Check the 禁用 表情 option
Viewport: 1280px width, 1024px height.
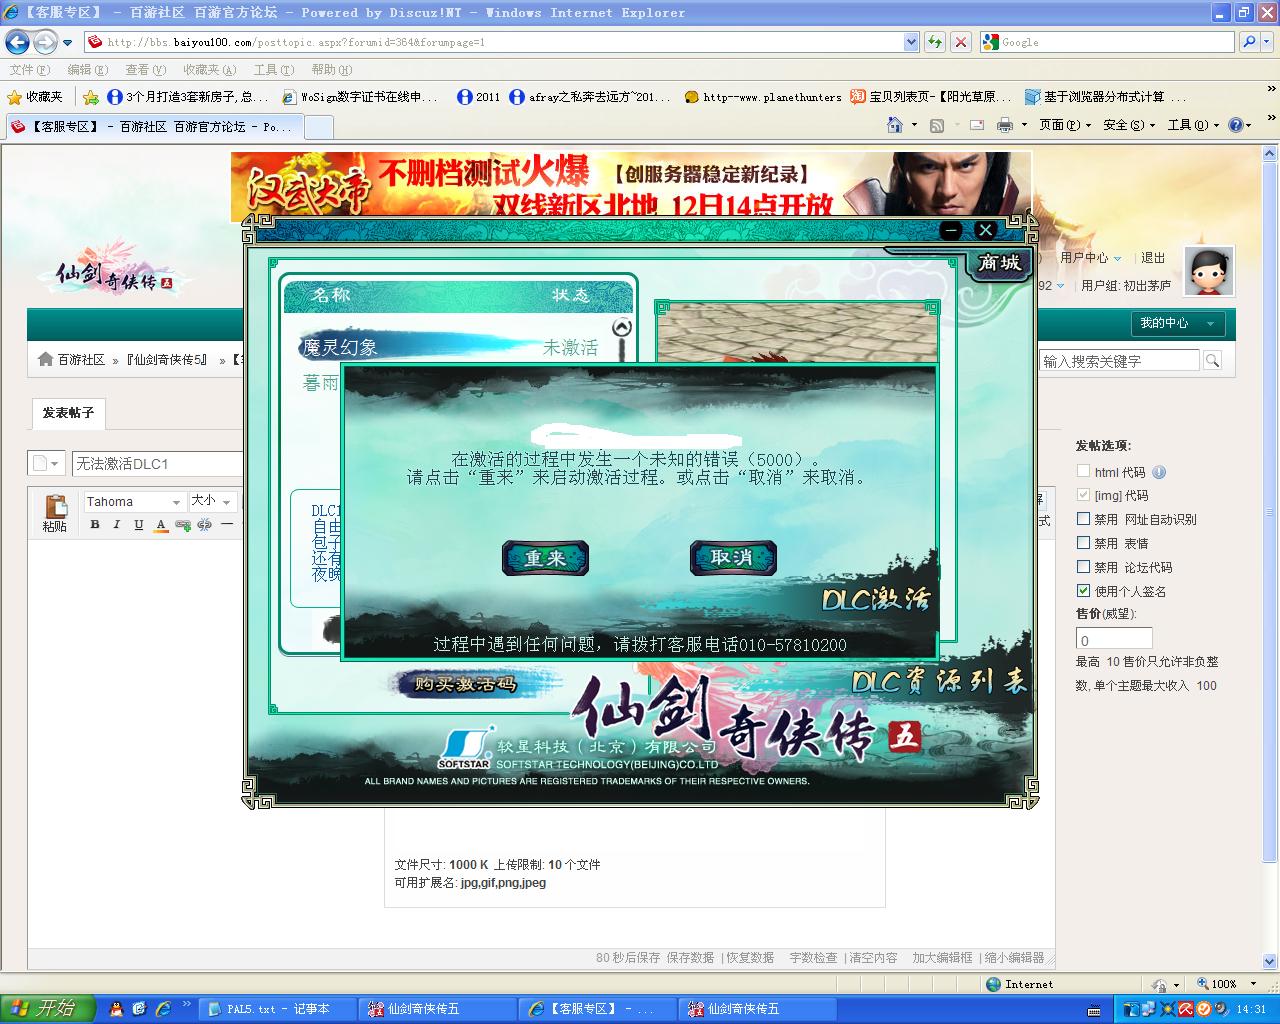[x=1083, y=543]
